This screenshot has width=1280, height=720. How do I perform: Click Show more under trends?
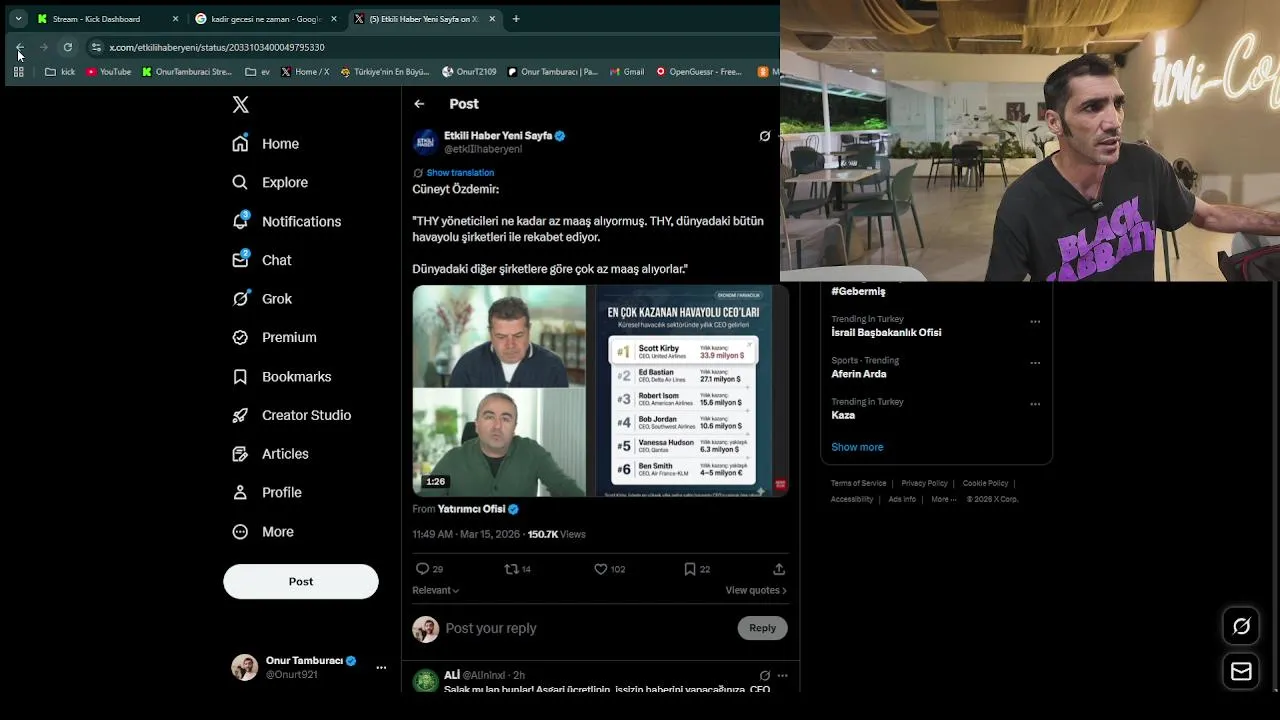857,447
